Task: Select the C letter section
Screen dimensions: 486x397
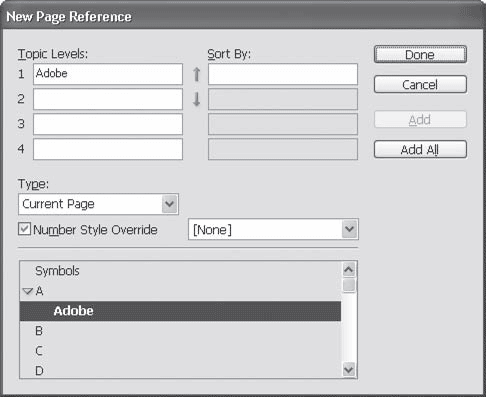Action: coord(39,351)
